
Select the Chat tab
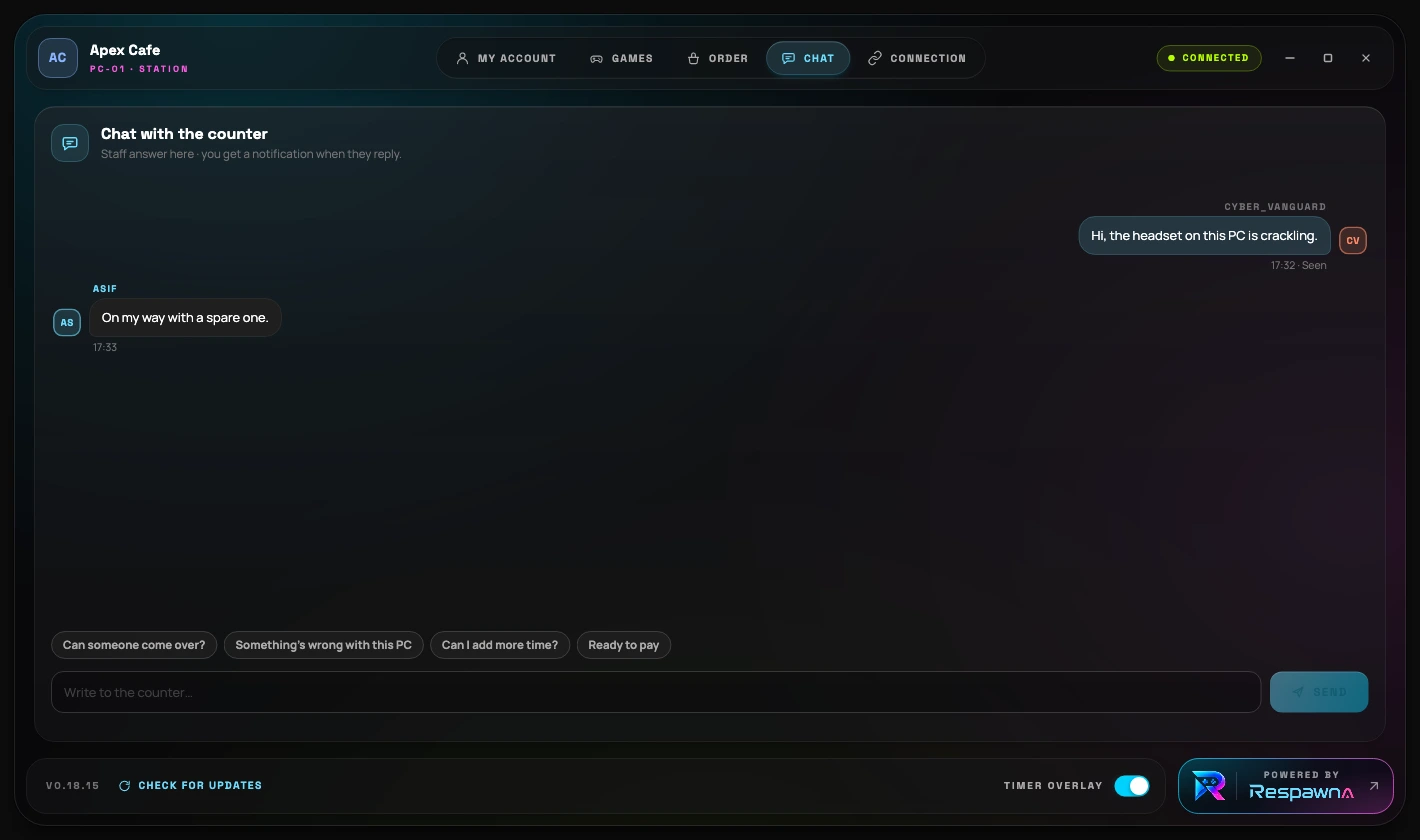808,58
